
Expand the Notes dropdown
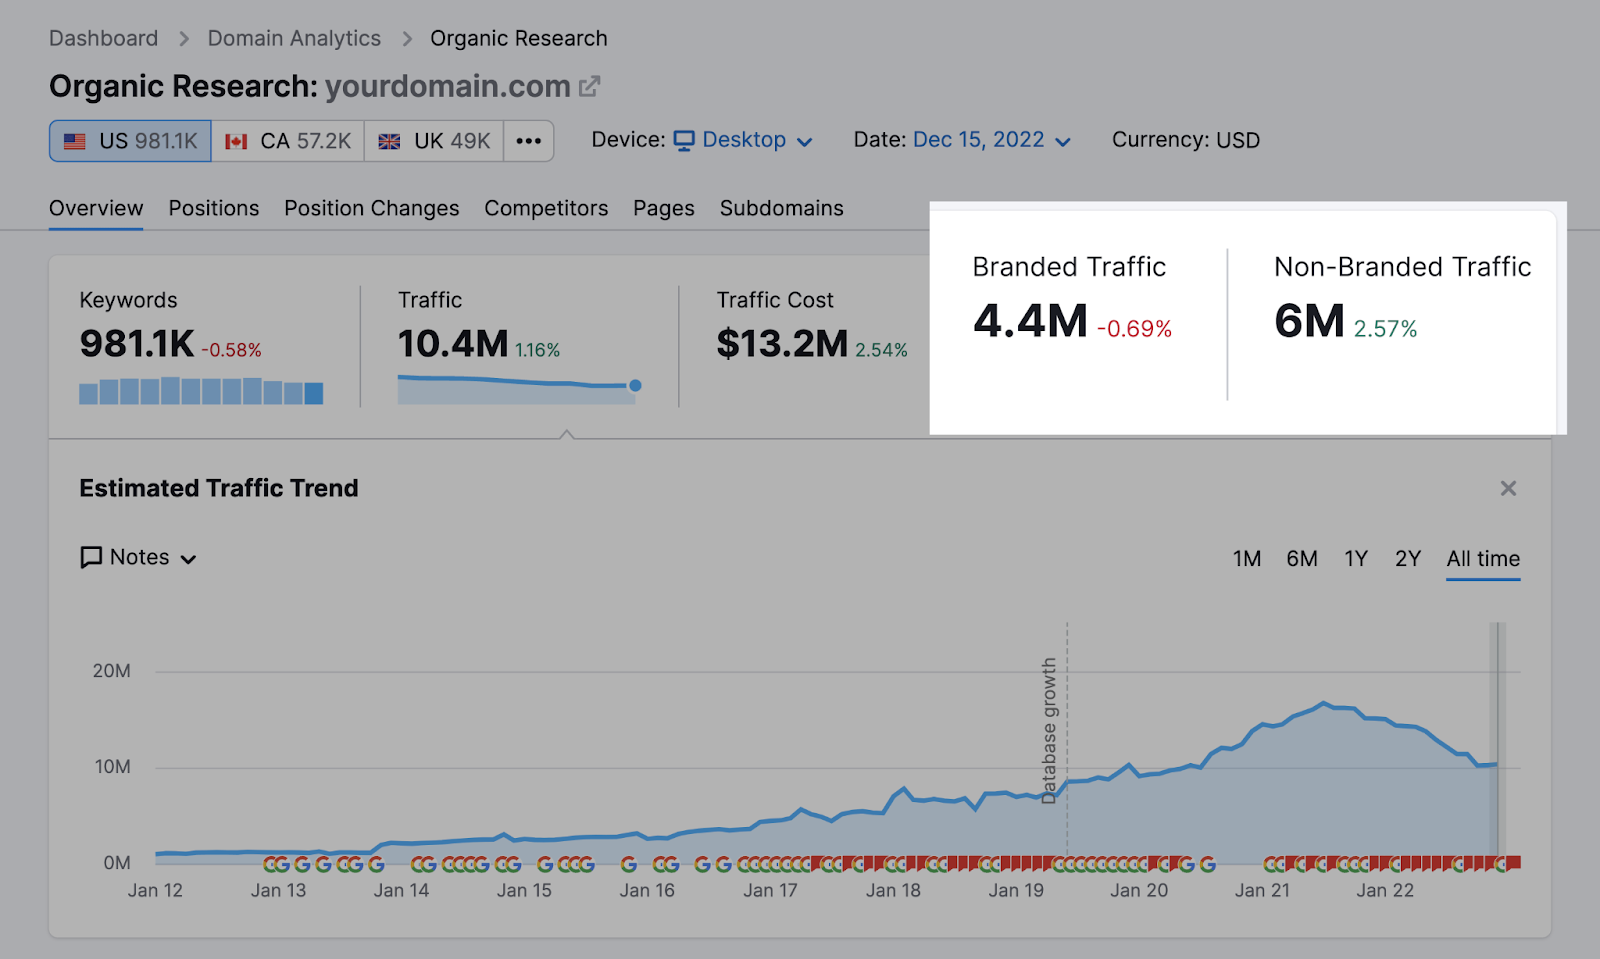(x=138, y=557)
